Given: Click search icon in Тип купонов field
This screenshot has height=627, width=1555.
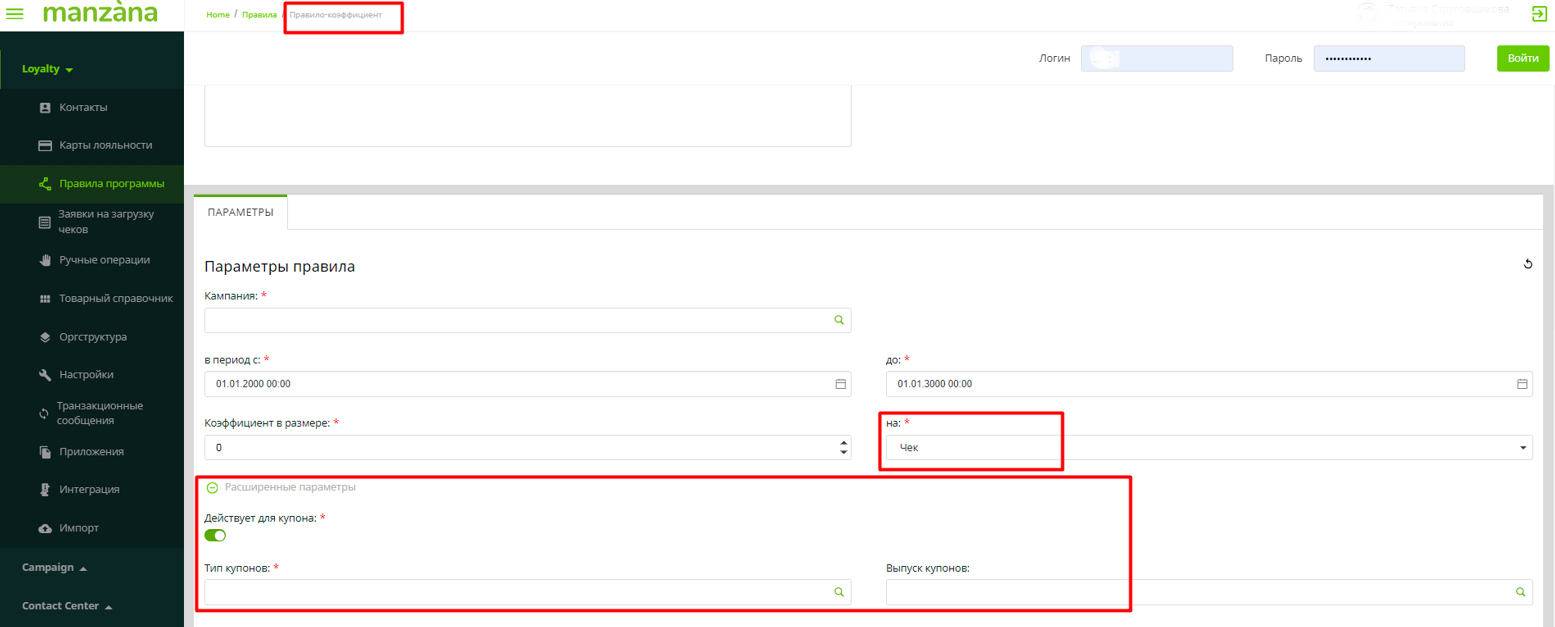Looking at the screenshot, I should click(x=839, y=592).
